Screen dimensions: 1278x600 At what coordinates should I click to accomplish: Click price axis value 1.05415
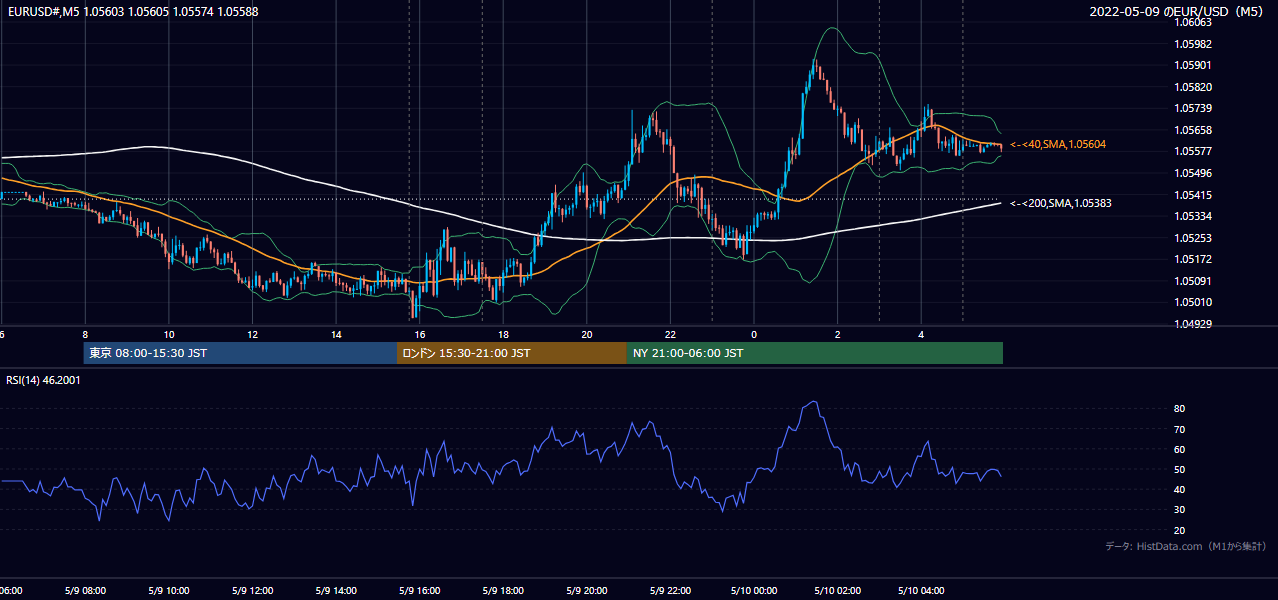coord(1193,195)
